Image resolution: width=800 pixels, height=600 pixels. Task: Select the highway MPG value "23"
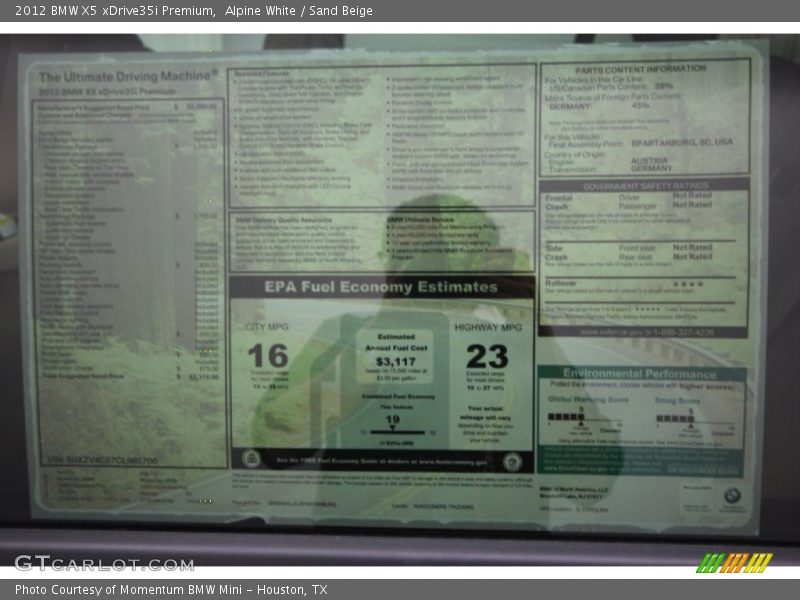pyautogui.click(x=487, y=356)
